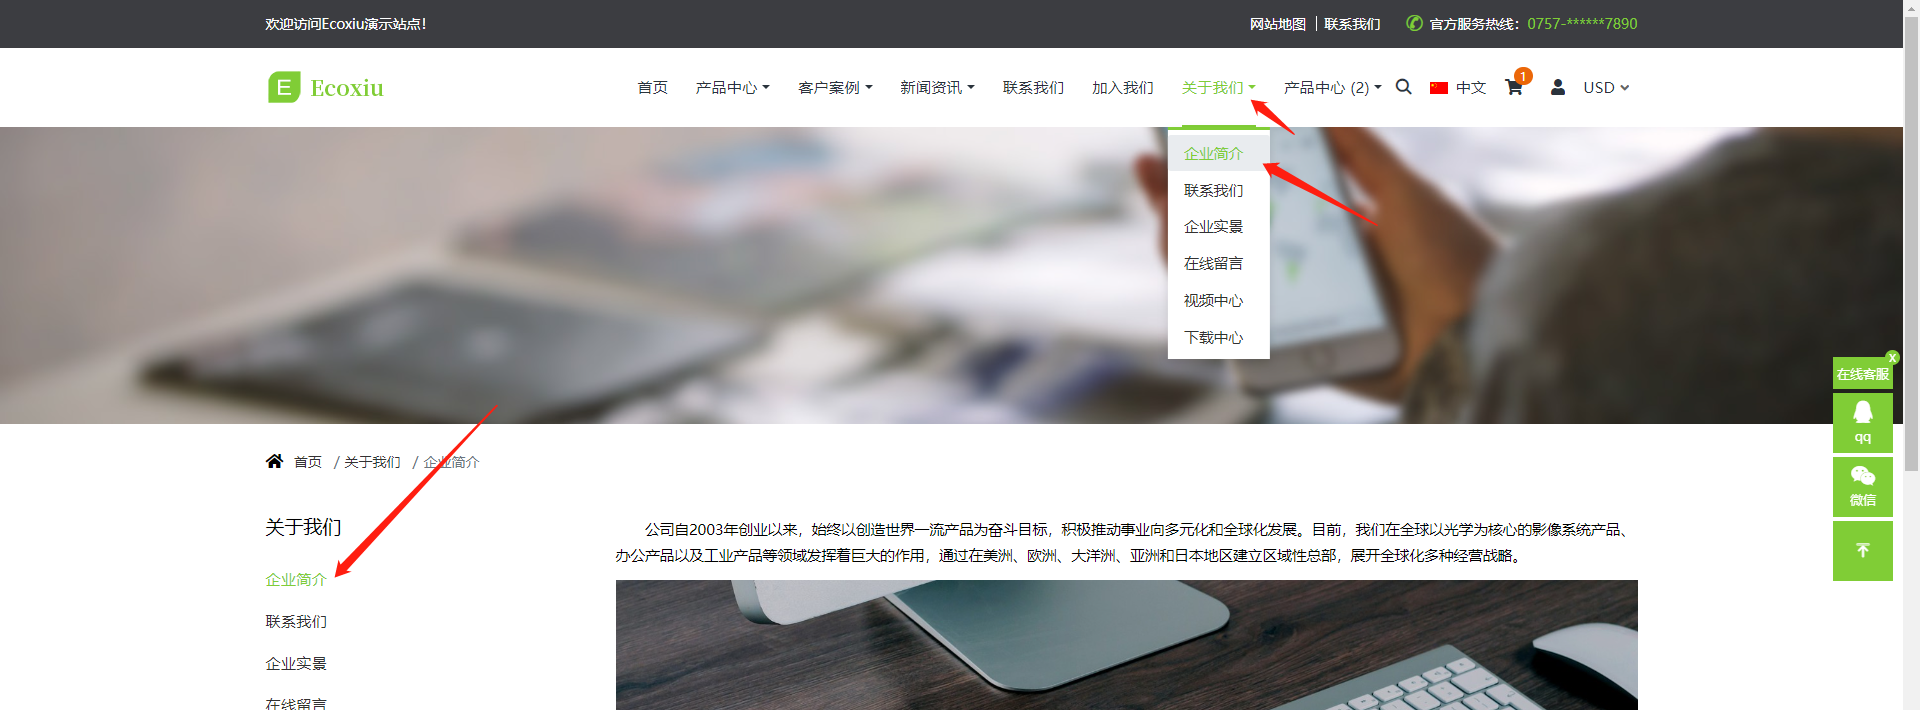The image size is (1920, 710).
Task: Close the online service widget
Action: [1892, 357]
